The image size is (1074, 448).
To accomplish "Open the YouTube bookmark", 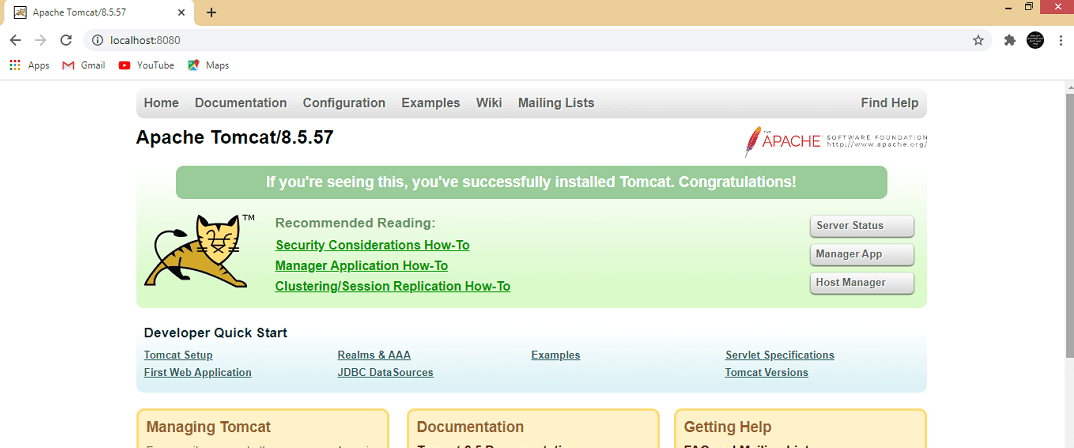I will (x=146, y=65).
